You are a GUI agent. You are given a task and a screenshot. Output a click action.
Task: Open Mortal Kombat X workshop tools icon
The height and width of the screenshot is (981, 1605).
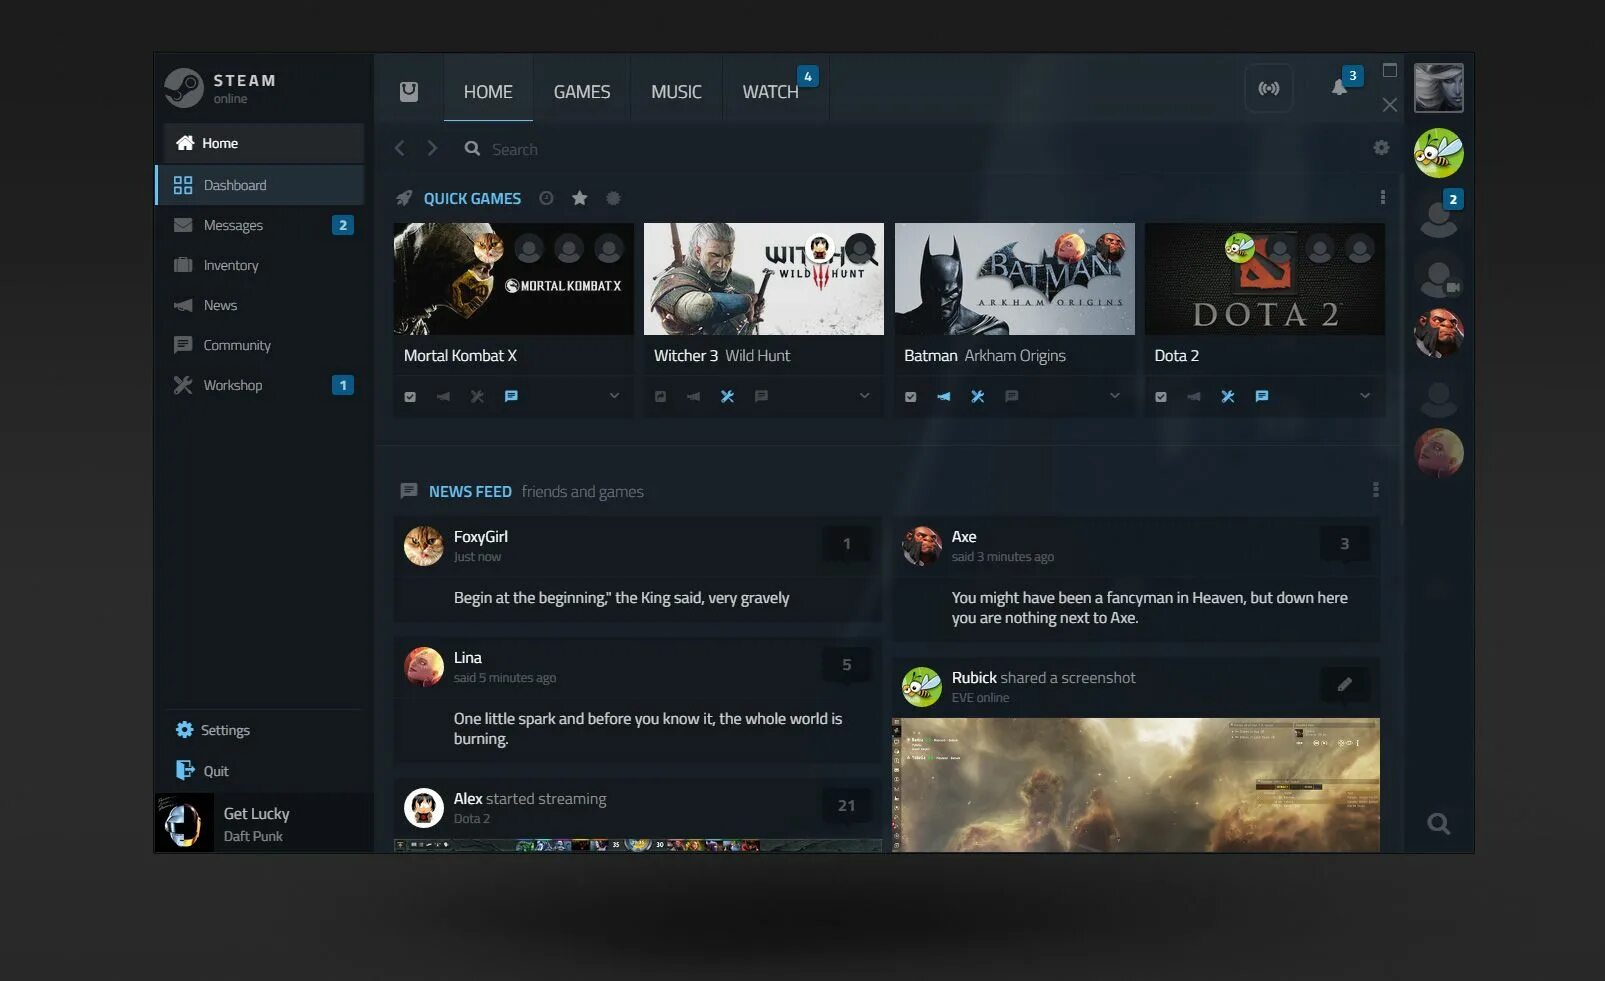pos(477,396)
